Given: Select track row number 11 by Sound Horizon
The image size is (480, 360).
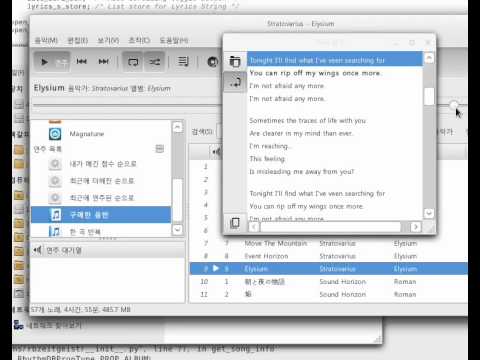Looking at the screenshot, I should click(x=328, y=294).
